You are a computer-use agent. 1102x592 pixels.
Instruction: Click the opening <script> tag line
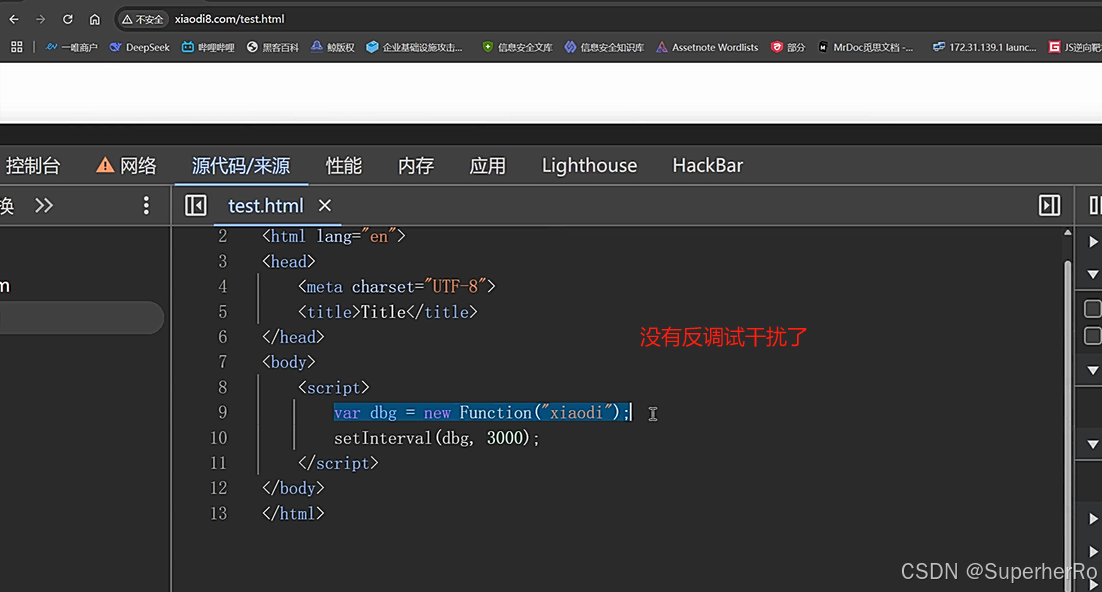(x=334, y=387)
